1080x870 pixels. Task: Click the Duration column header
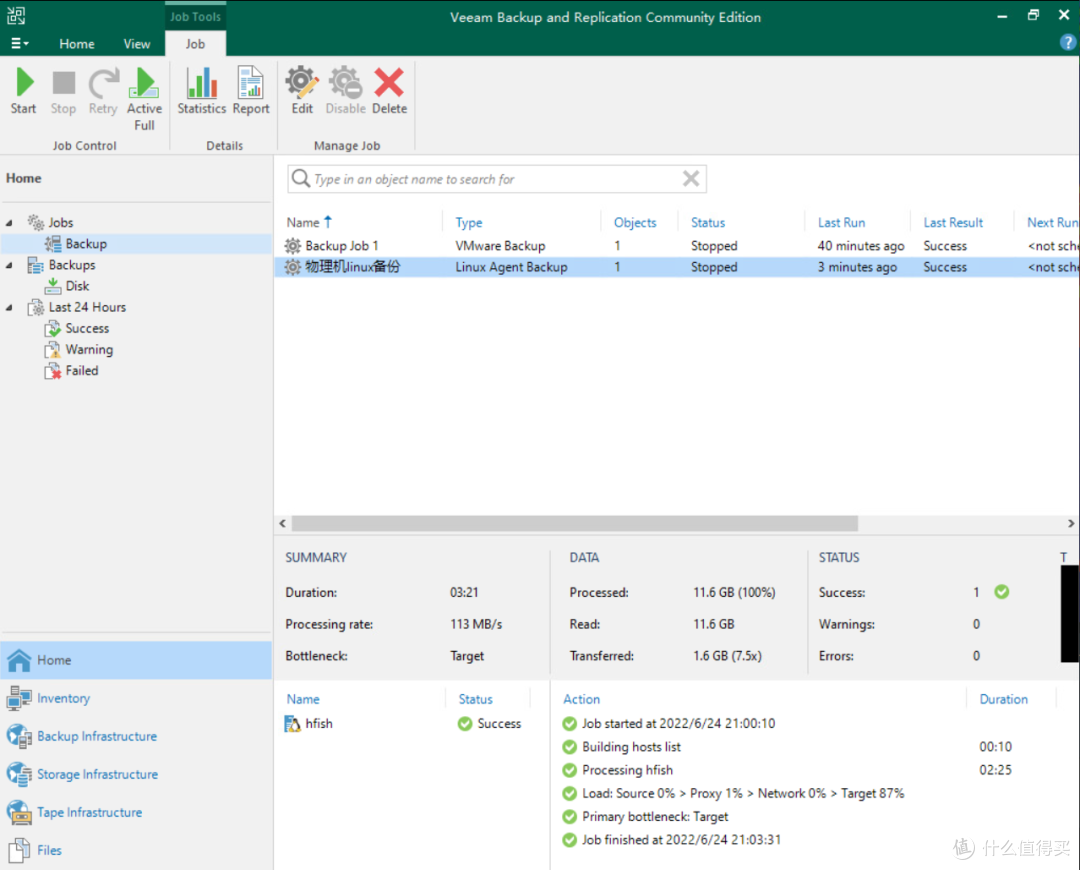(1004, 699)
